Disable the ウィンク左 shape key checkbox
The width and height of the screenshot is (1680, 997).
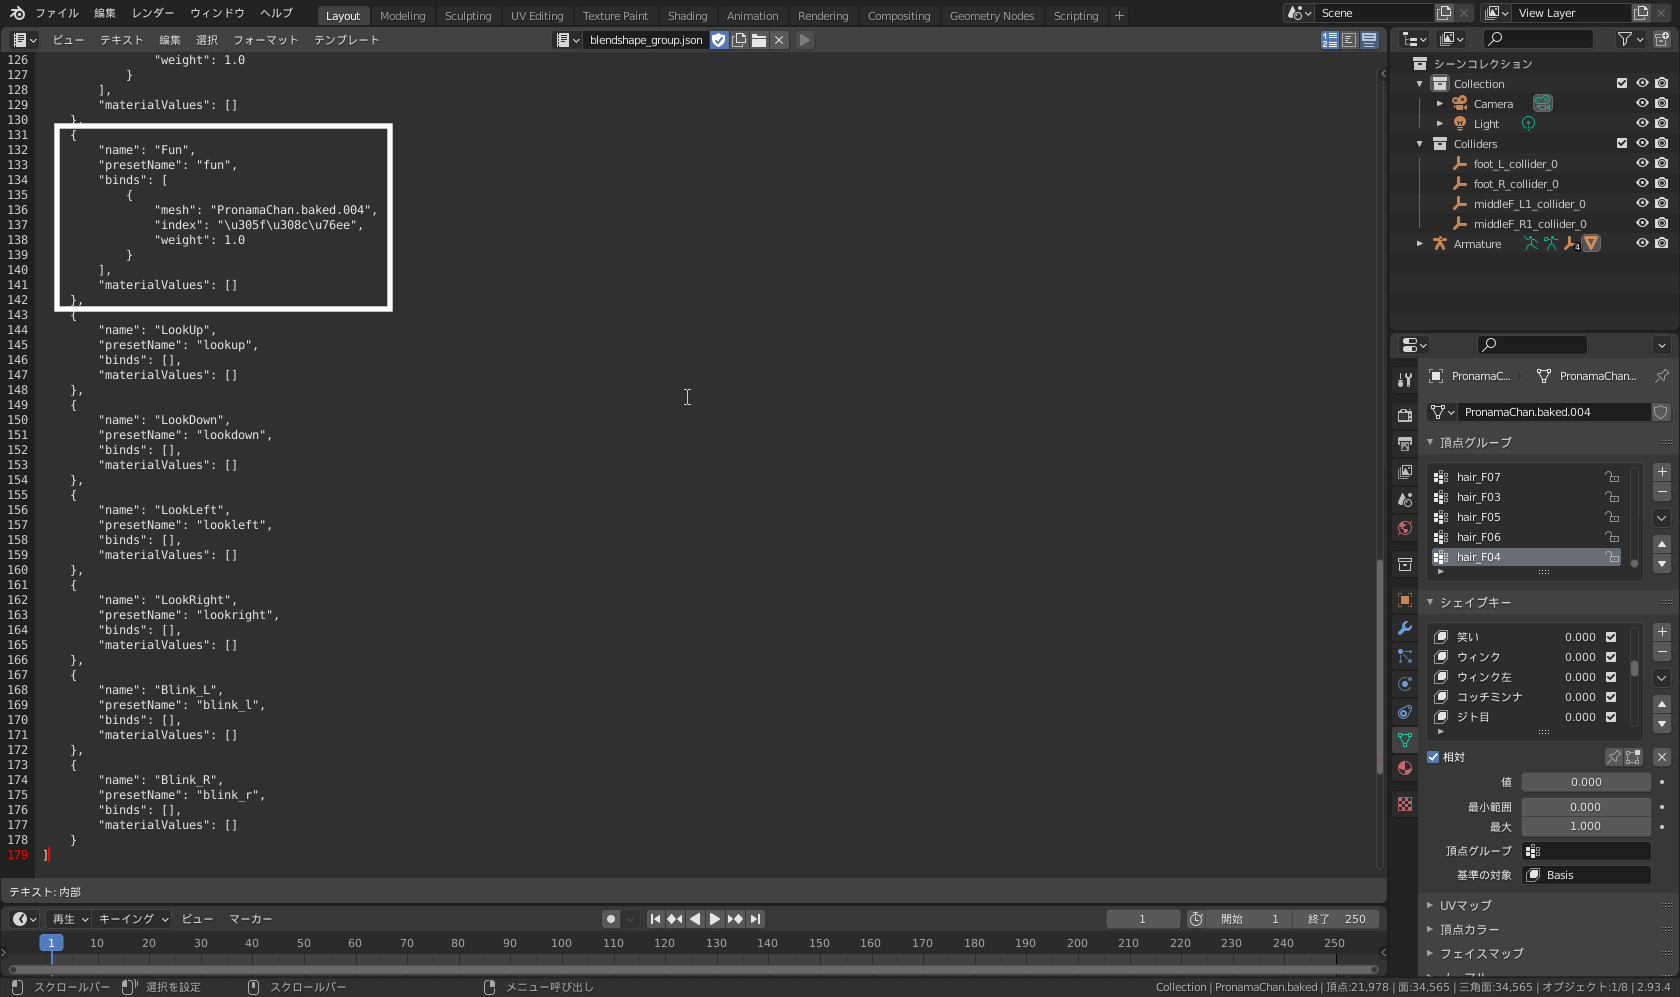point(1611,677)
